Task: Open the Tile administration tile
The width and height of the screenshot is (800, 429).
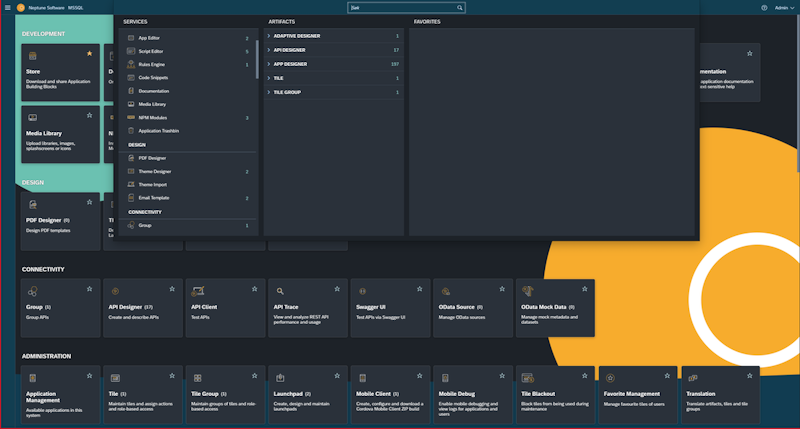Action: (x=143, y=394)
